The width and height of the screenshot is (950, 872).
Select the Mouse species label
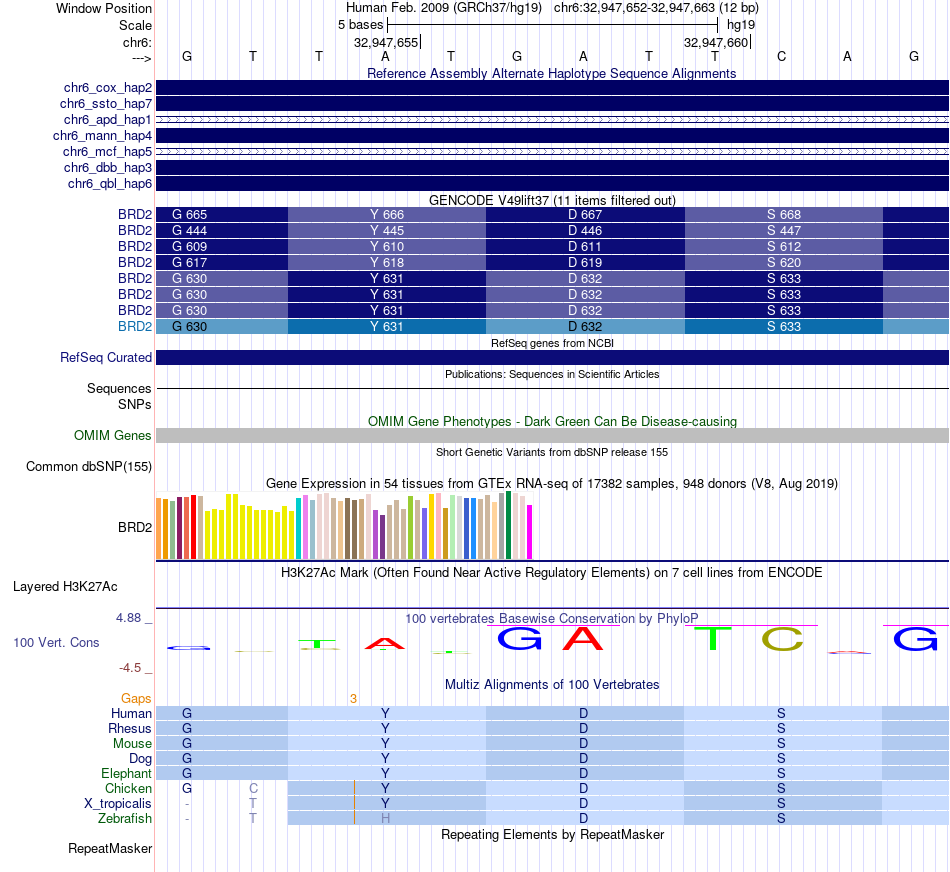click(x=133, y=744)
